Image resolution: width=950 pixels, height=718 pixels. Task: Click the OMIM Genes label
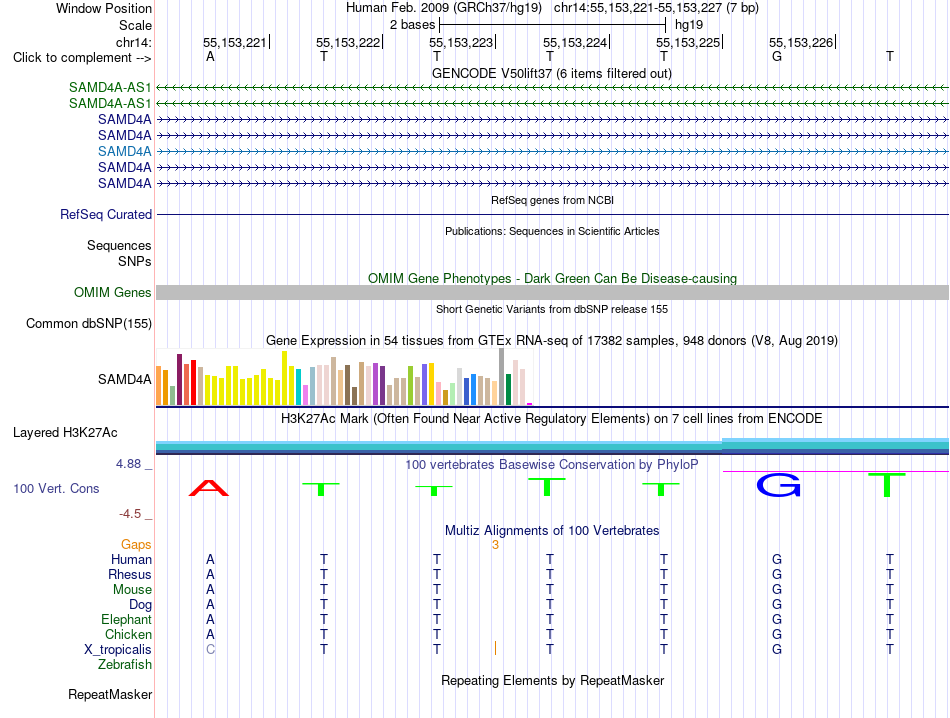pyautogui.click(x=113, y=293)
